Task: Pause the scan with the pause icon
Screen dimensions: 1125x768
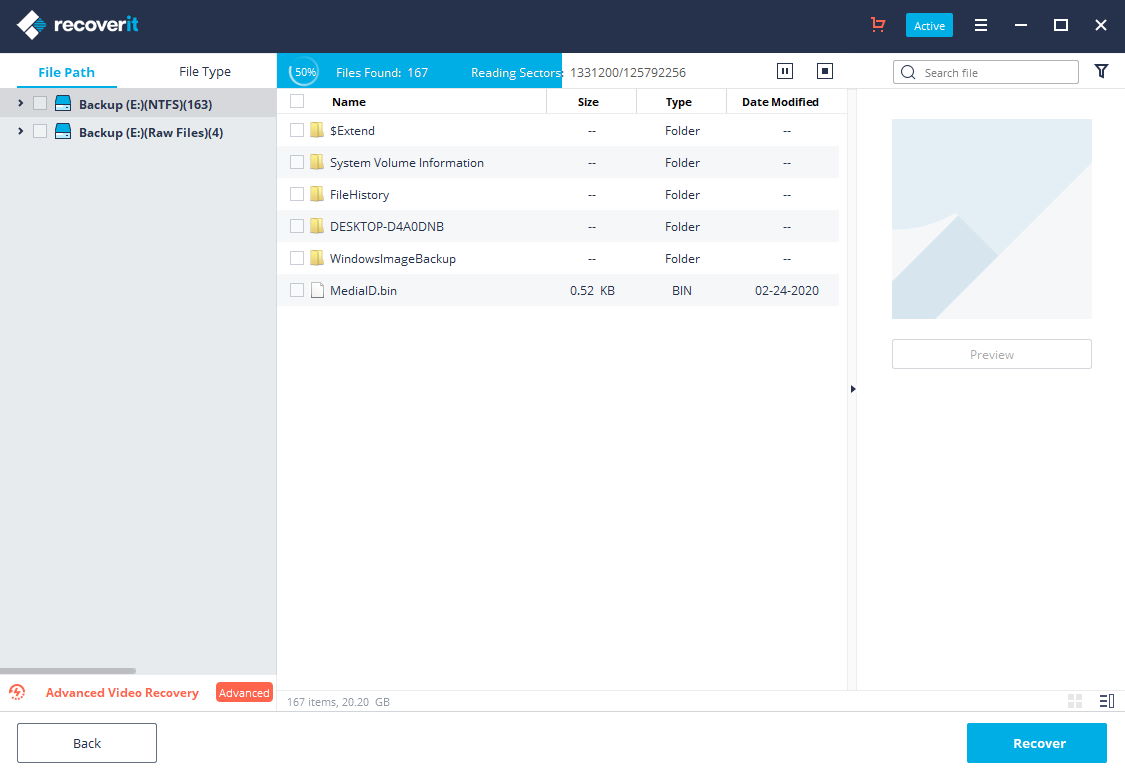Action: pos(785,71)
